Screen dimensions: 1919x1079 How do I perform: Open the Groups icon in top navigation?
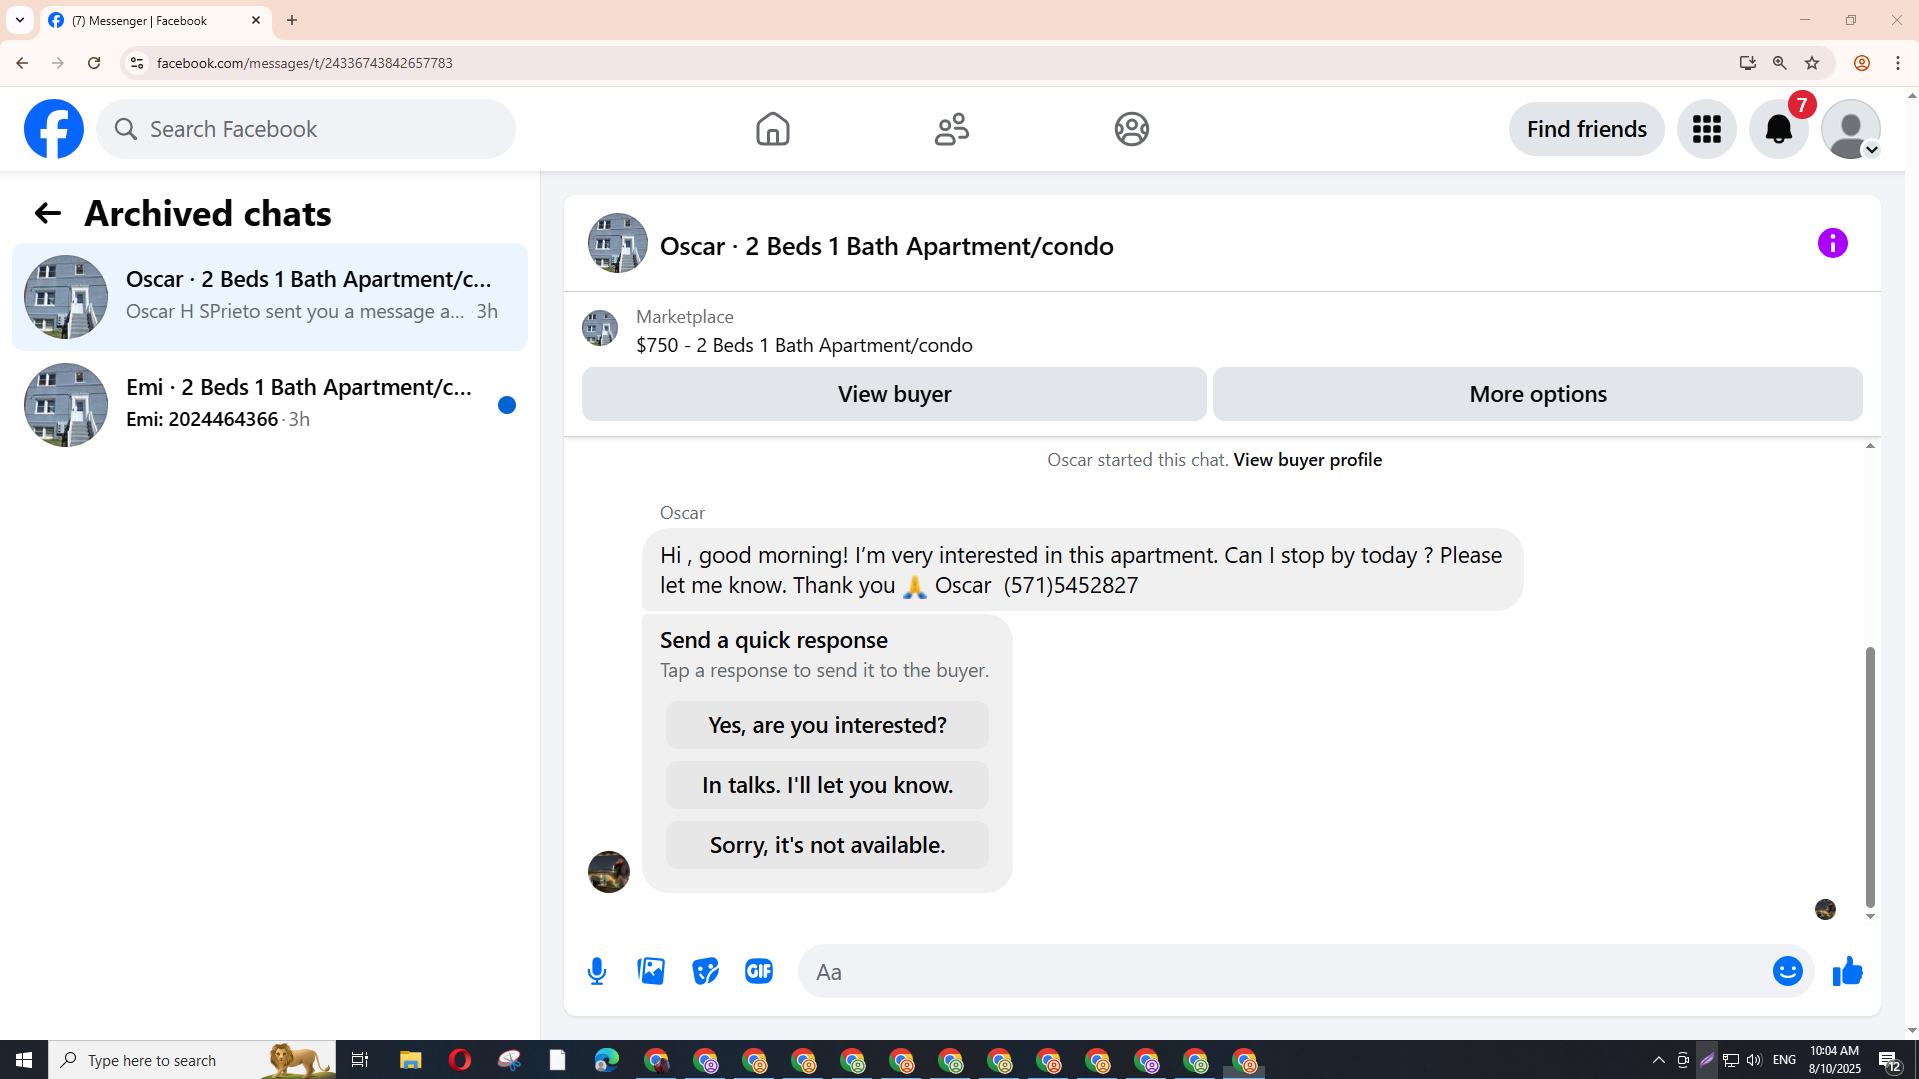pos(1131,129)
